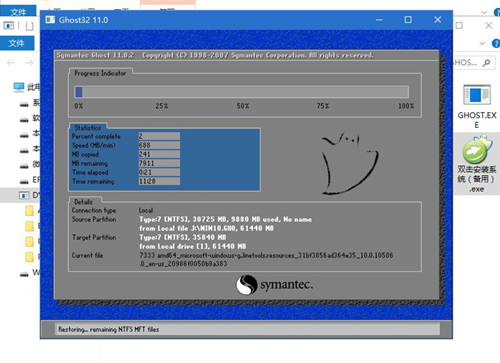Click the progress indicator bar
The image size is (500, 363).
[x=242, y=92]
